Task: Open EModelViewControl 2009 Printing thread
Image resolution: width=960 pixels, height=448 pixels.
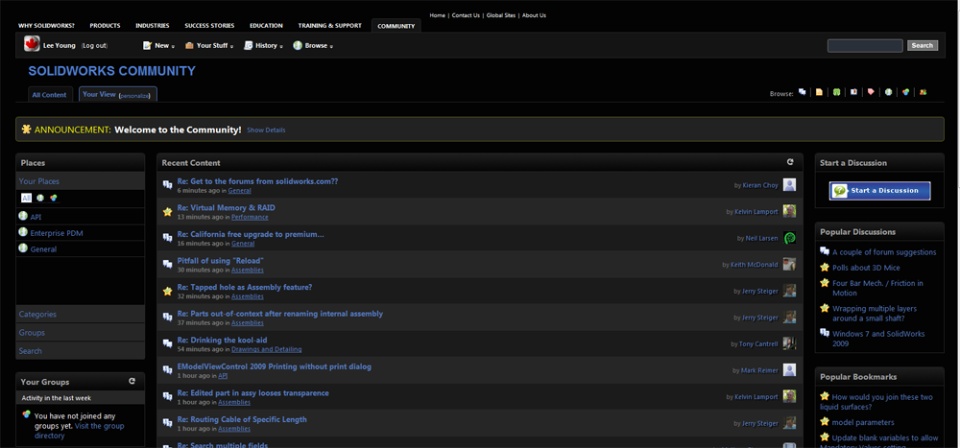Action: click(x=274, y=367)
